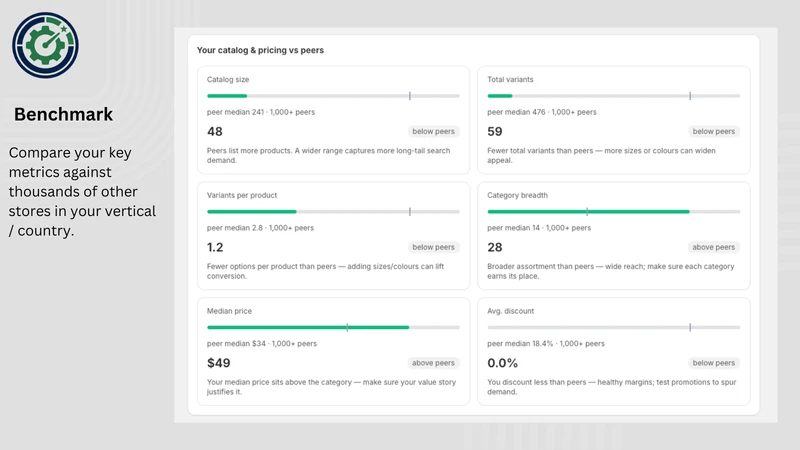Click the 'Peers list more products' description
This screenshot has height=450, width=800.
pos(329,156)
